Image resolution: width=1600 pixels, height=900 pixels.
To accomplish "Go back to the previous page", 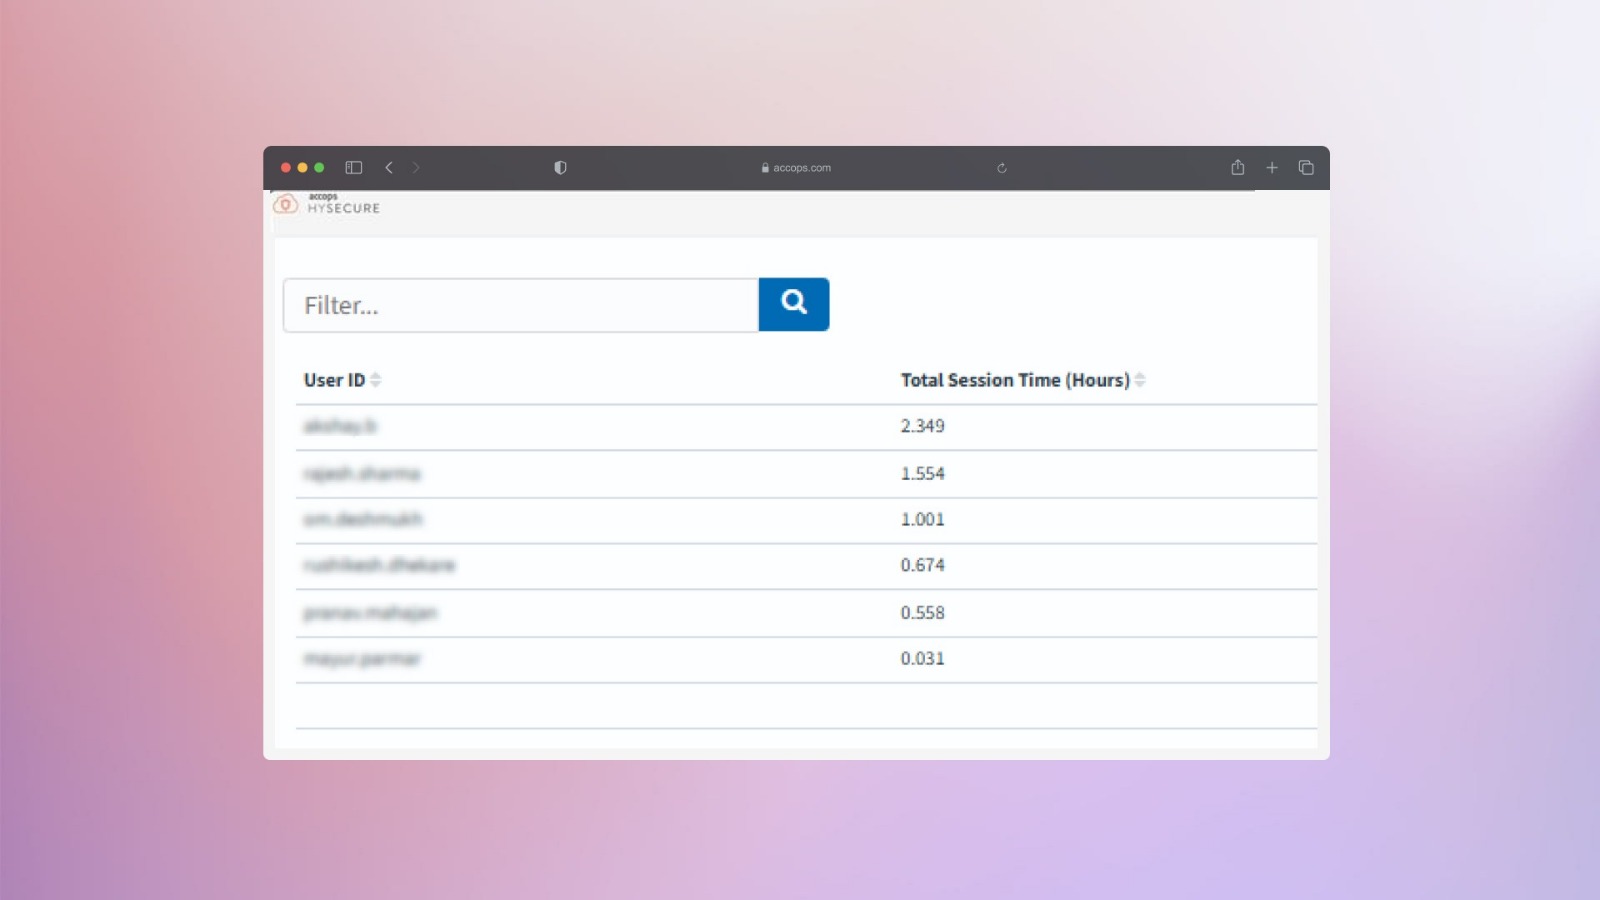I will coord(389,168).
